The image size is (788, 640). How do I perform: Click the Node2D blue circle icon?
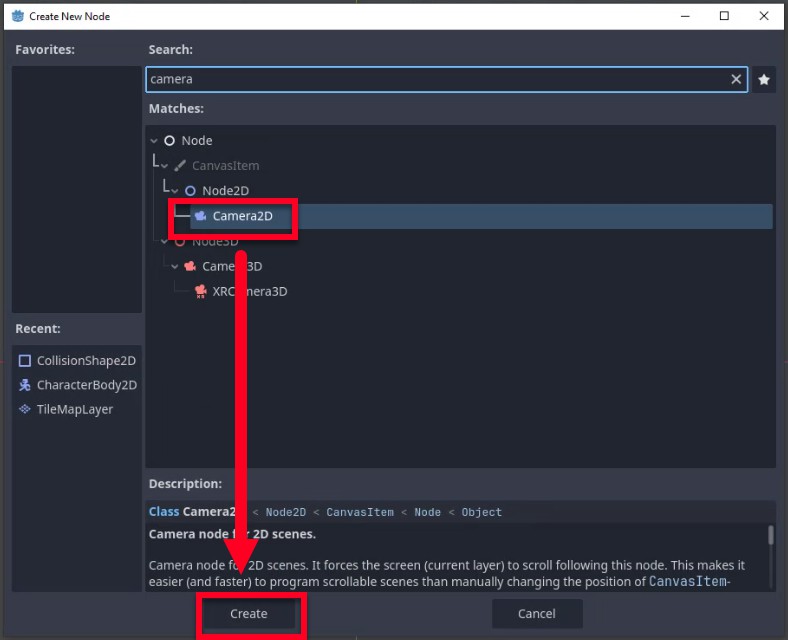(190, 191)
